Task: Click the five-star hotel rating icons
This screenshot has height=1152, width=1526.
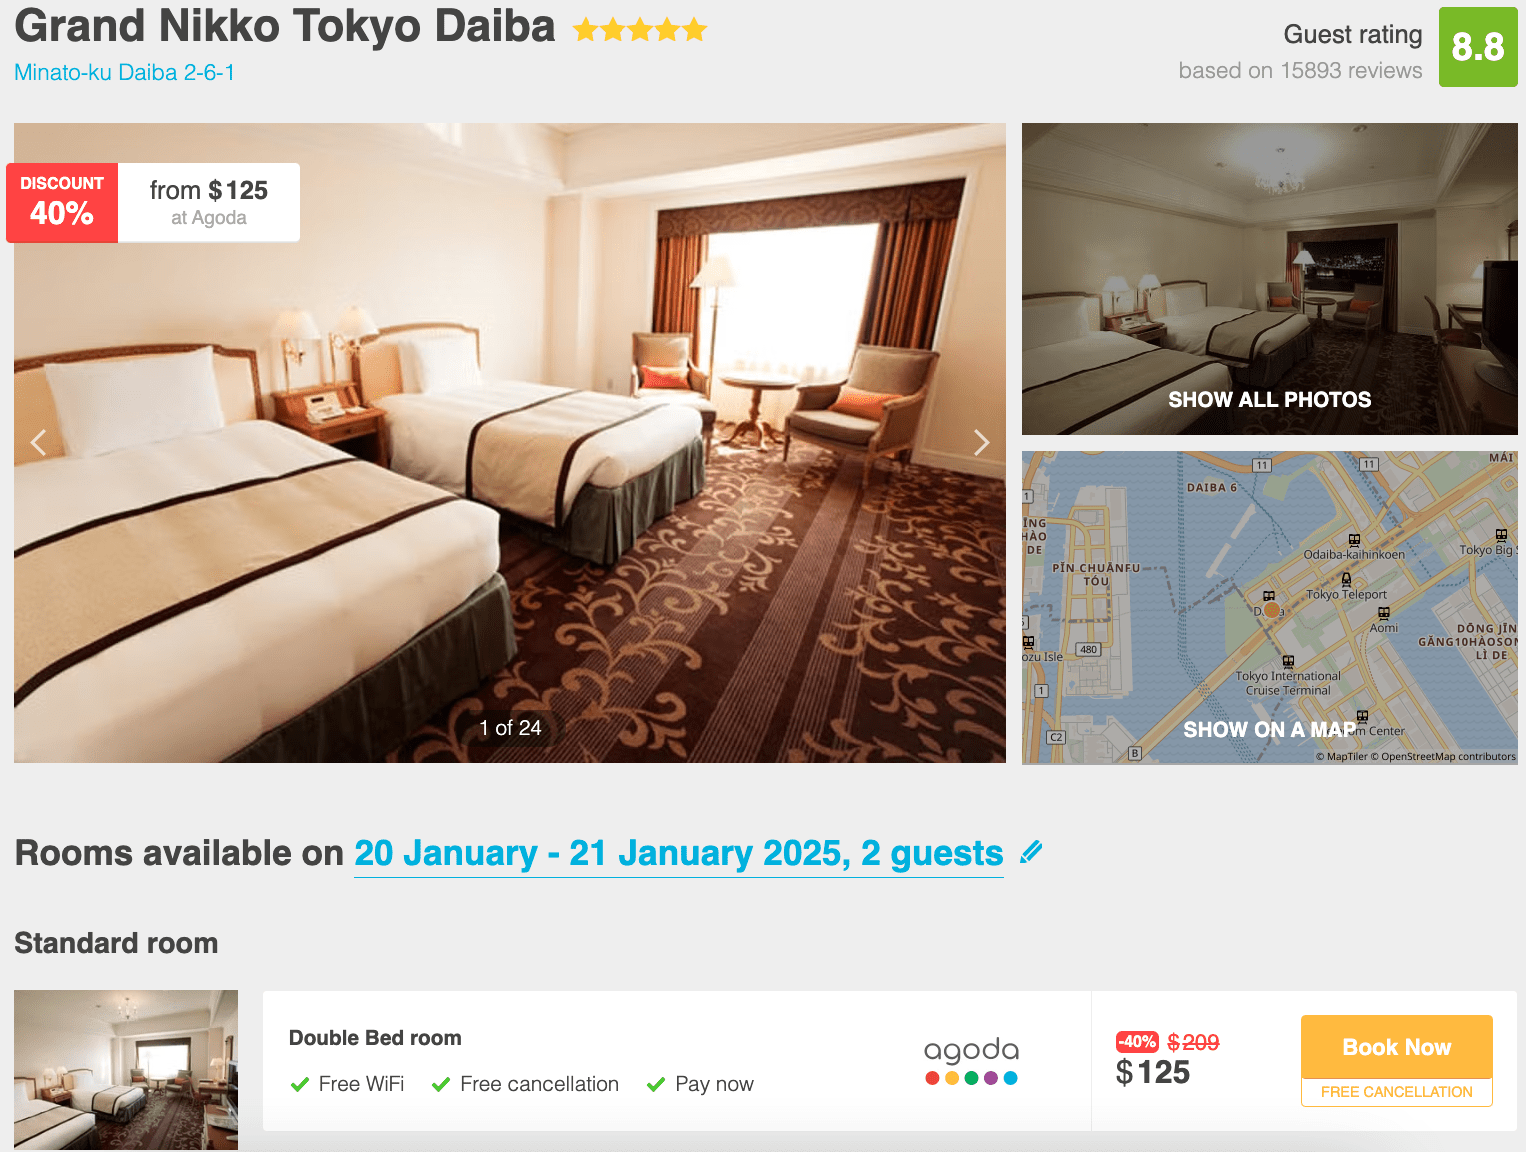Action: [640, 30]
